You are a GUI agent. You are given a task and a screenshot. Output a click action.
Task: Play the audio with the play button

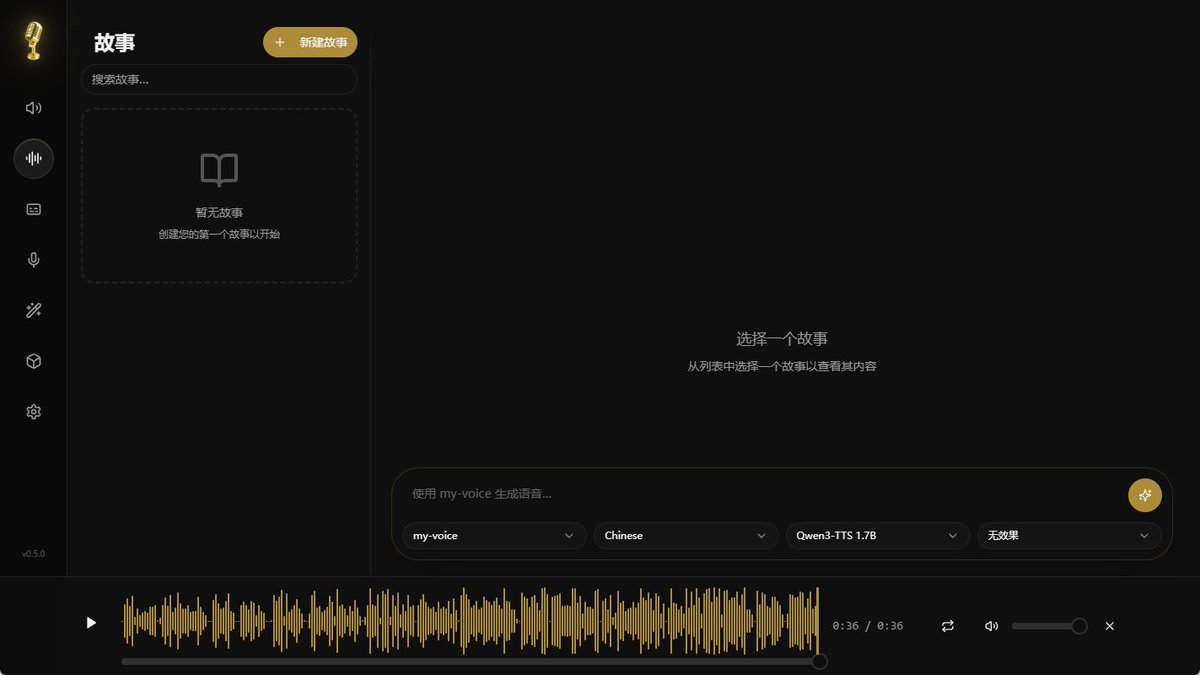[91, 622]
